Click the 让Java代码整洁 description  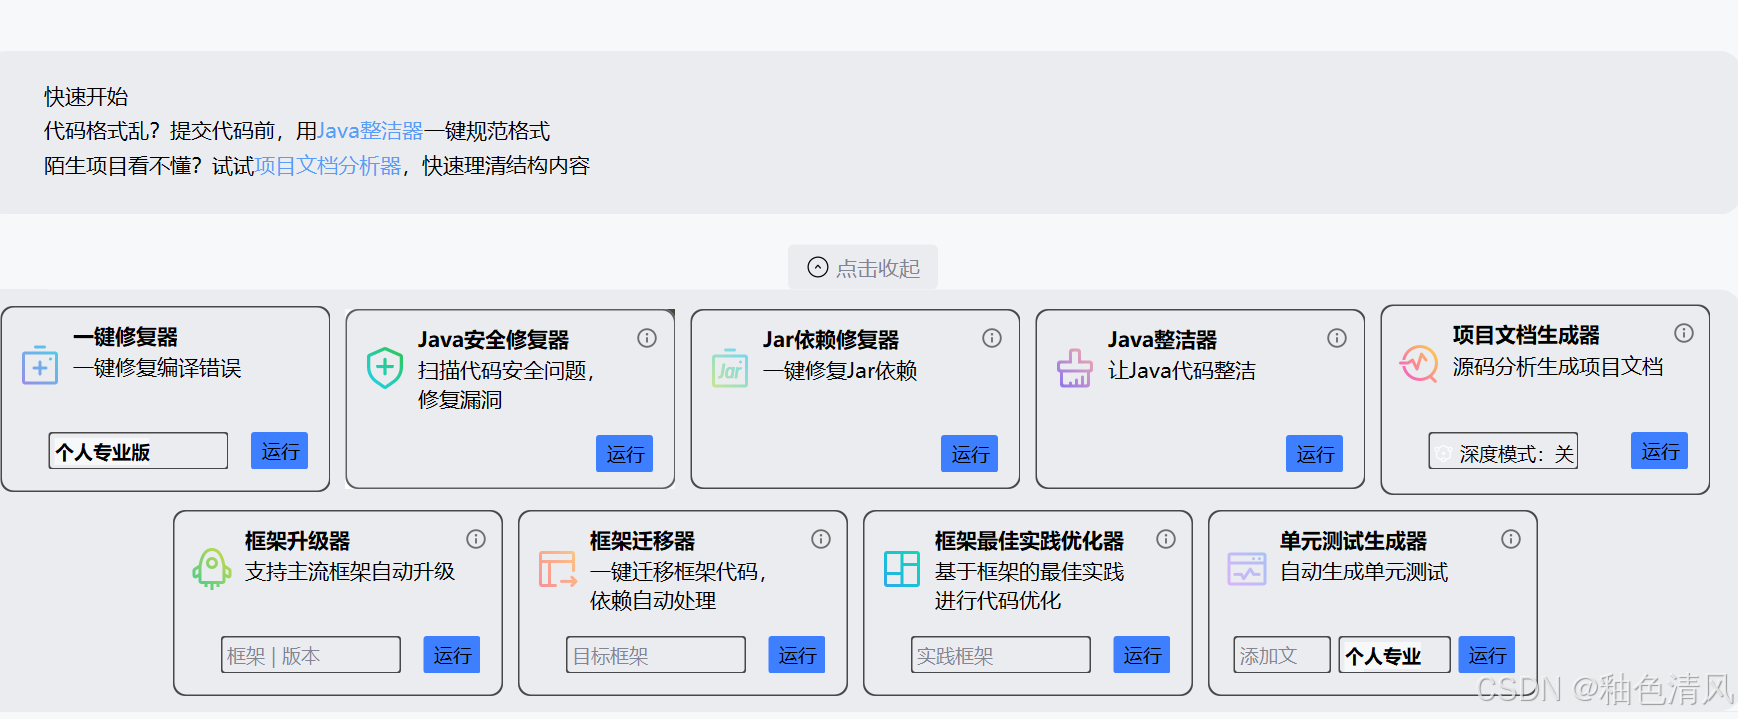tap(1182, 371)
